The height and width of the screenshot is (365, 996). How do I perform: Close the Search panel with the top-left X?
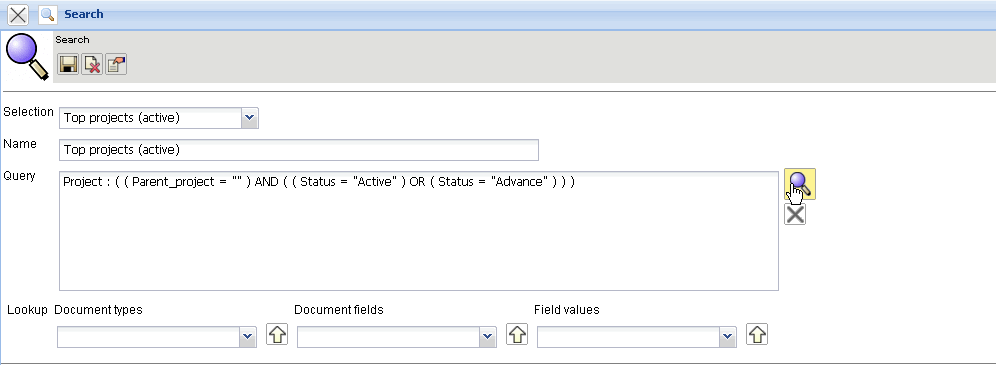[18, 14]
